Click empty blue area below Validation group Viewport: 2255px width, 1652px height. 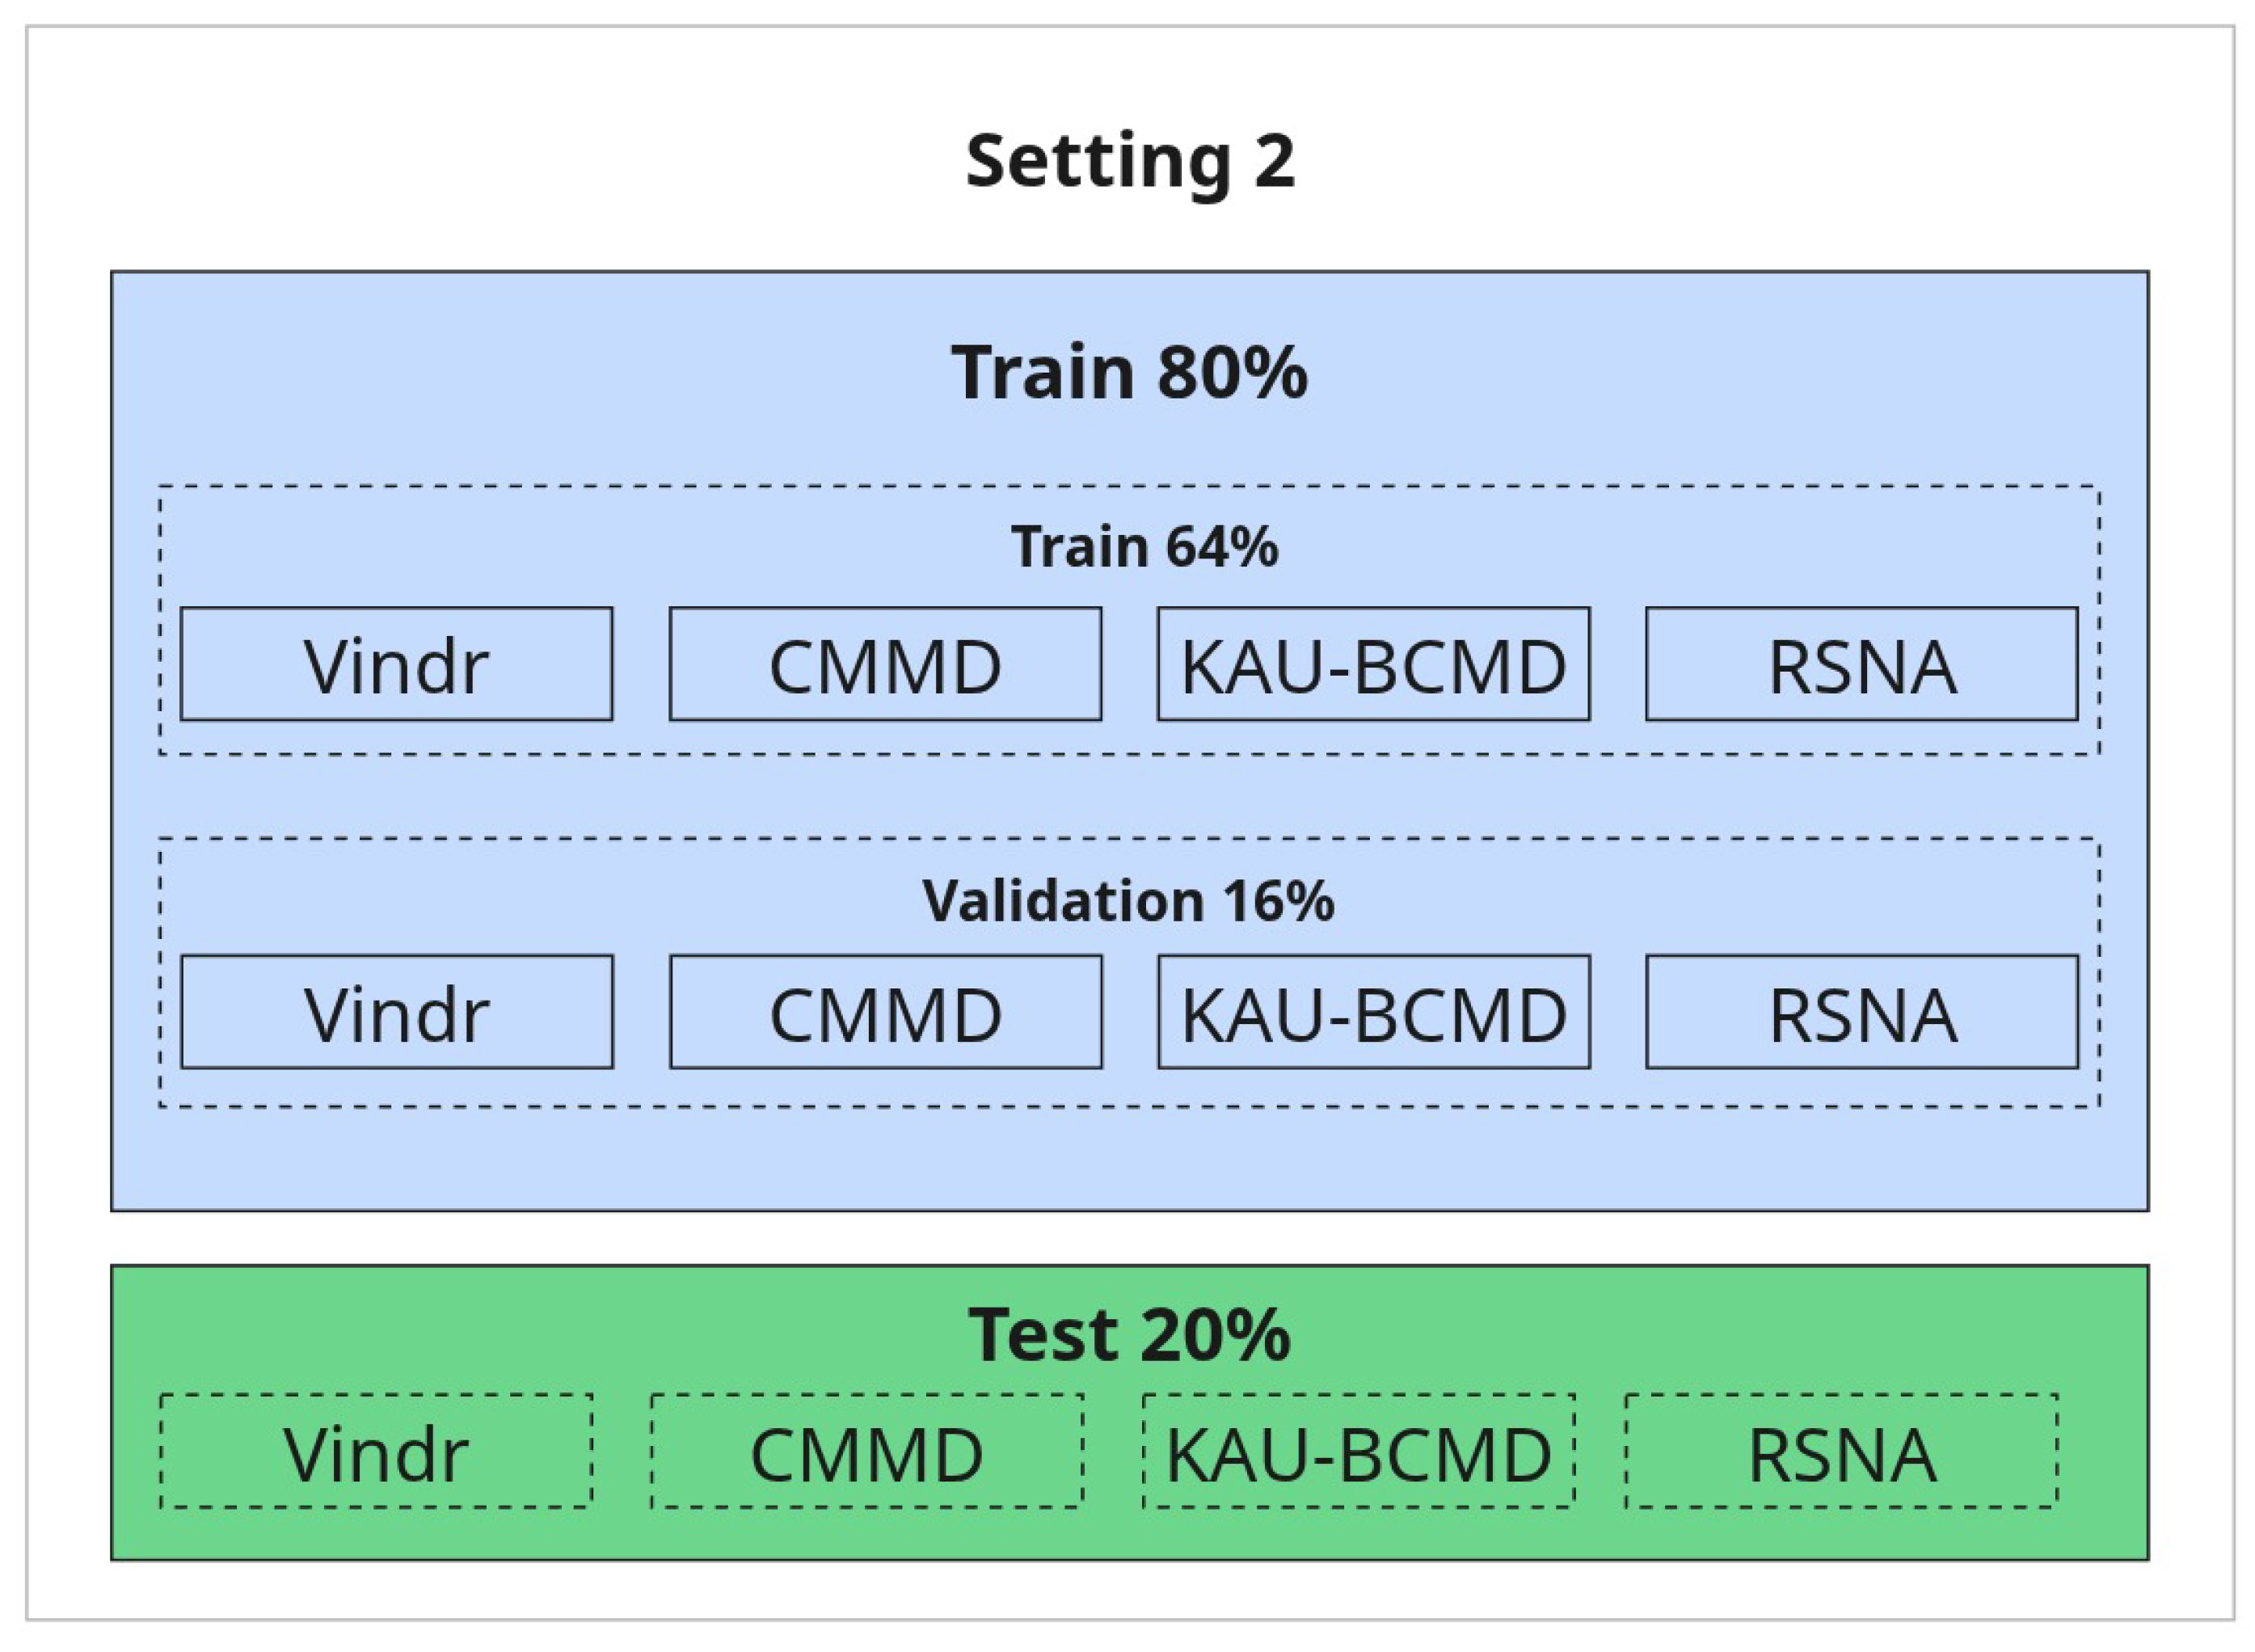tap(1129, 1158)
